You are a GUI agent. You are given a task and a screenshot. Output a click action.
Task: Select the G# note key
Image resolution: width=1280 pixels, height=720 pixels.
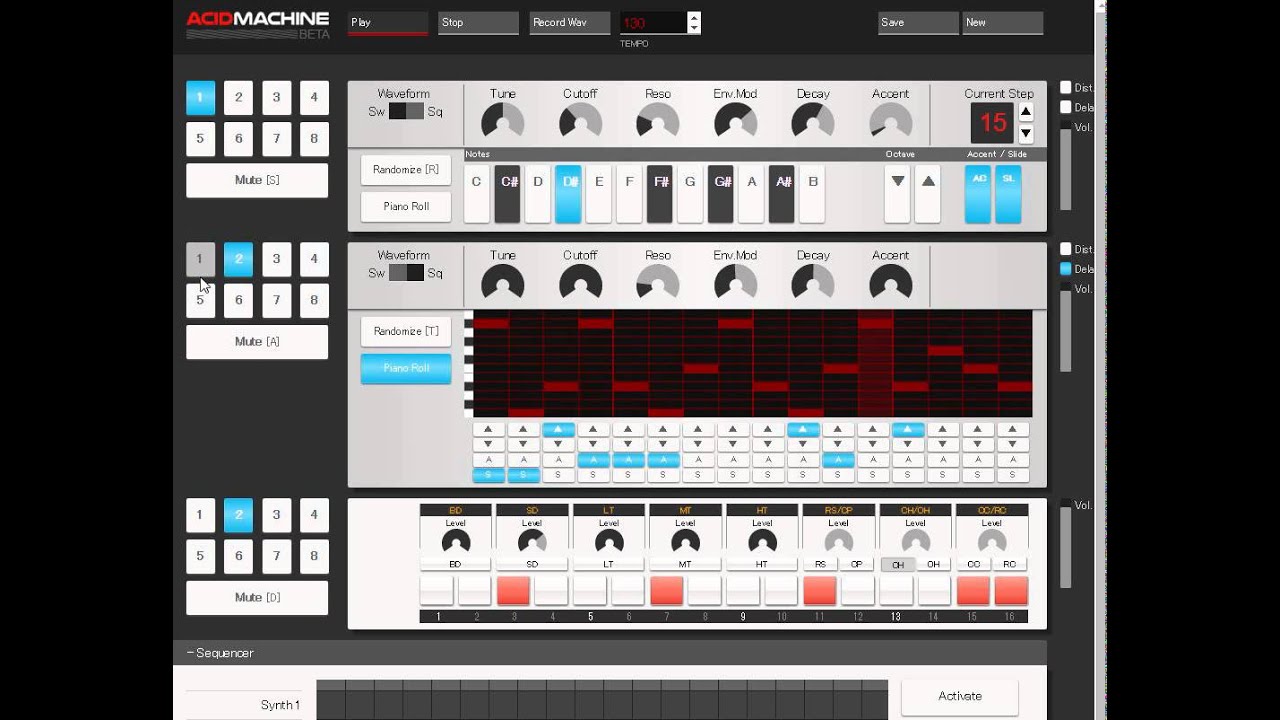tap(721, 193)
